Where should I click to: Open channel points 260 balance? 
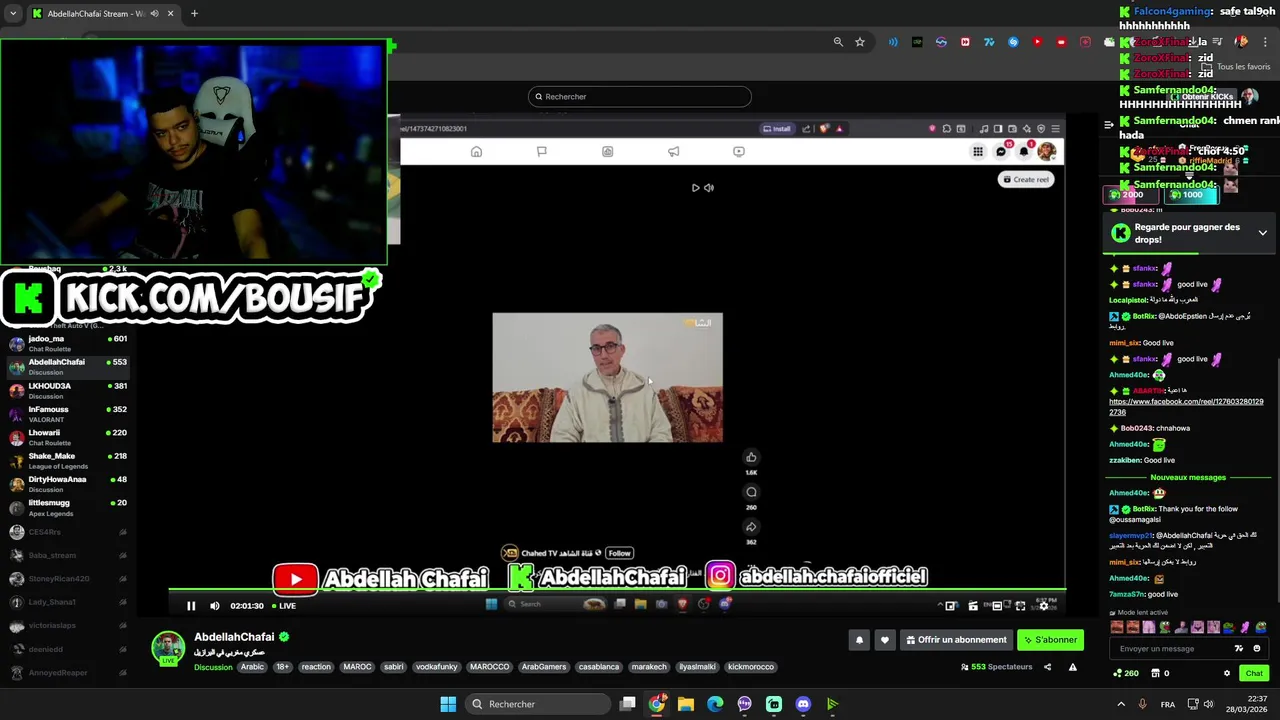click(1125, 674)
